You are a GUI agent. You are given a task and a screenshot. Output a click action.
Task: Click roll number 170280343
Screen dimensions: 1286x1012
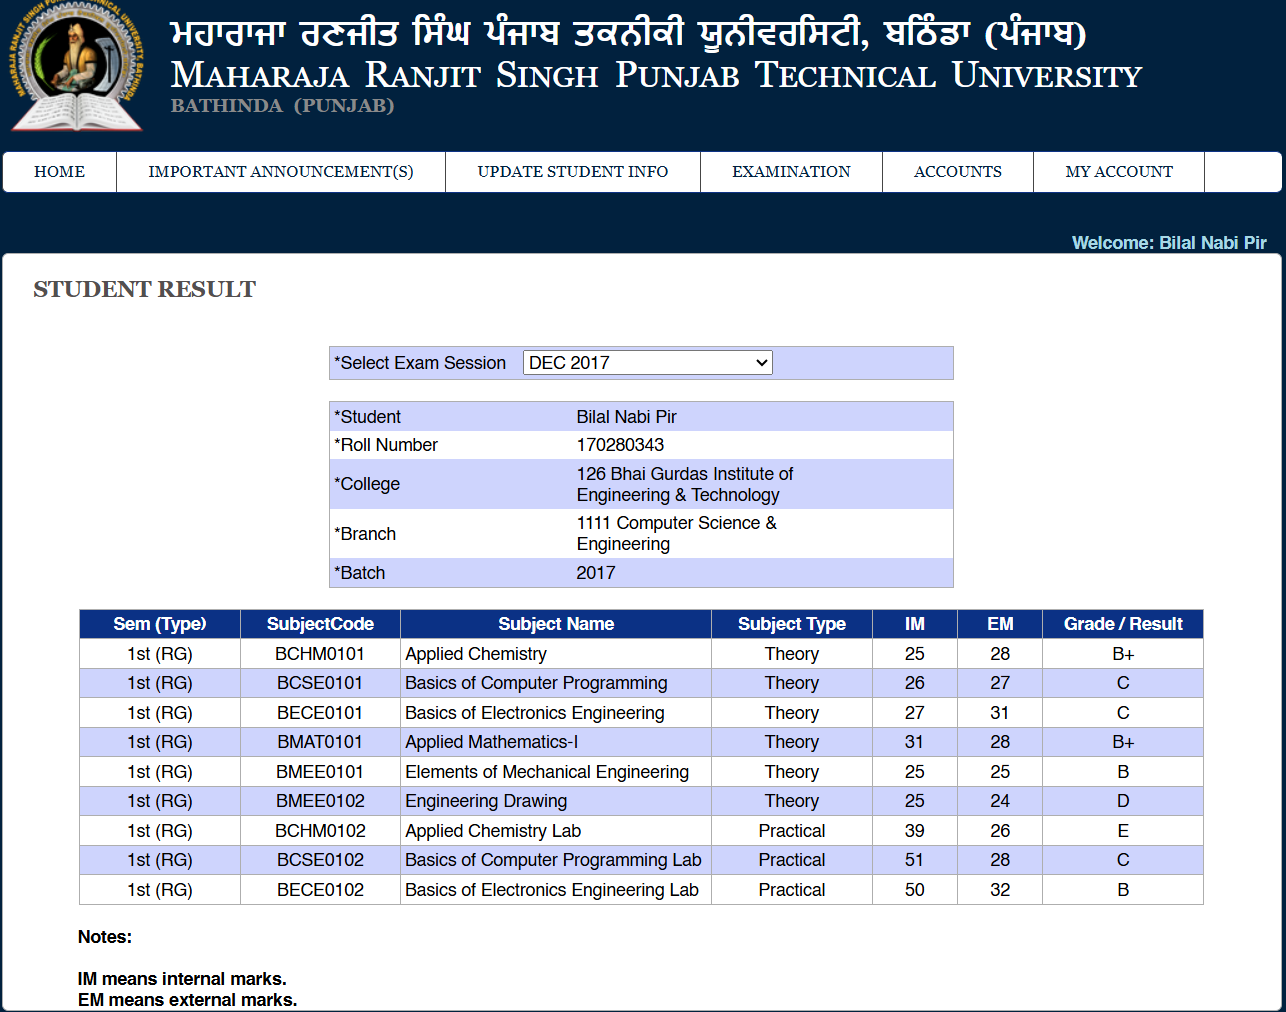coord(620,445)
